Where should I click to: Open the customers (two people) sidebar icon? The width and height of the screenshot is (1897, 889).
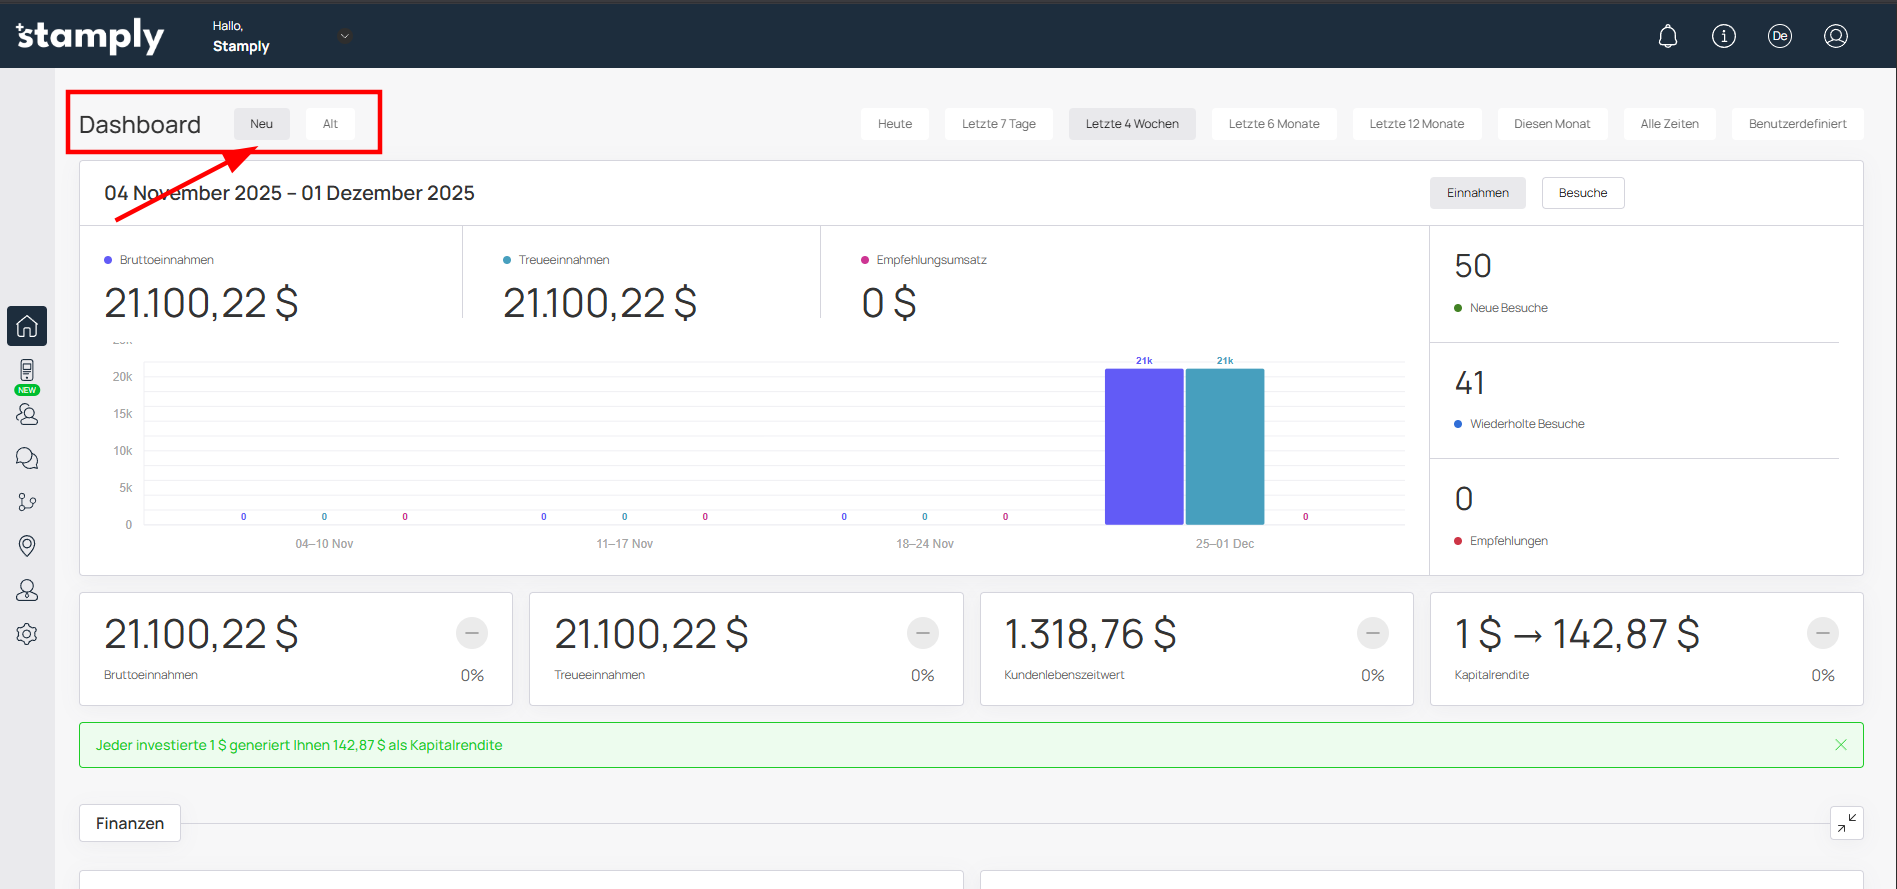(x=27, y=414)
